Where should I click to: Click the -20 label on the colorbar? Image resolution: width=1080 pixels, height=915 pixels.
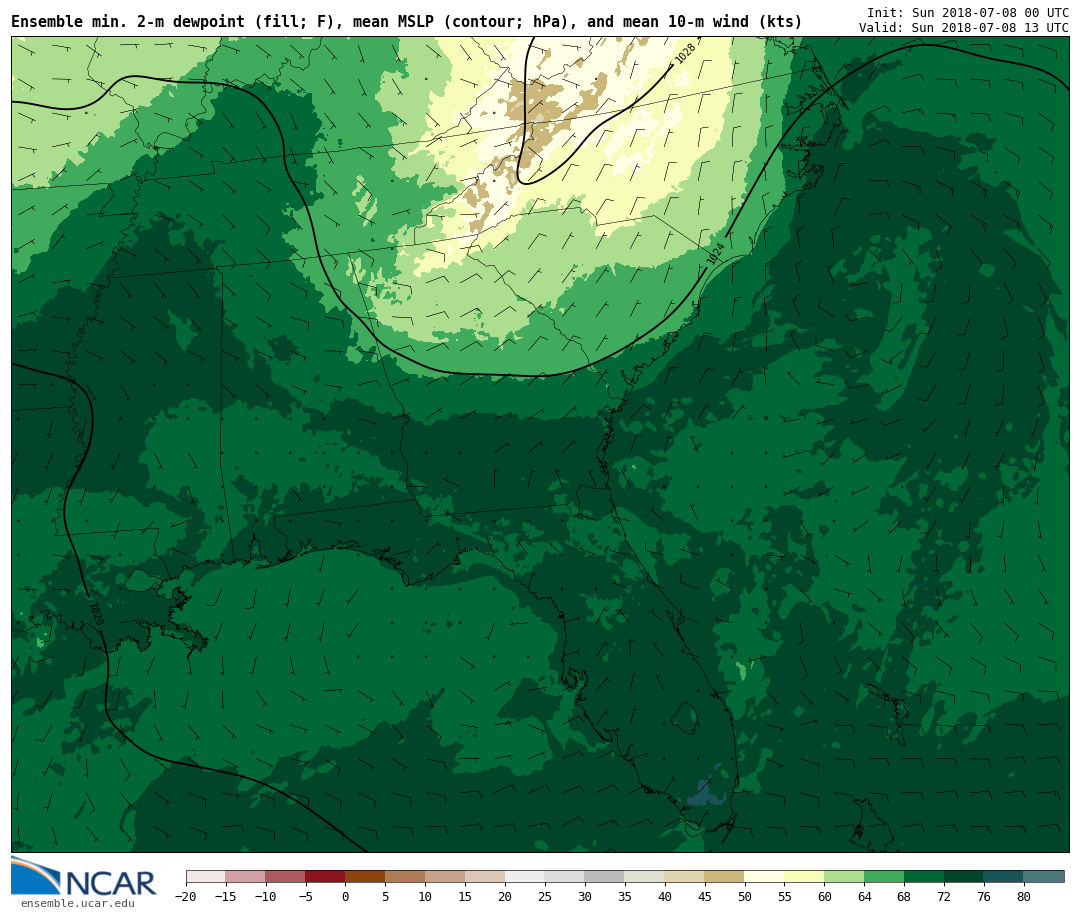[x=185, y=897]
